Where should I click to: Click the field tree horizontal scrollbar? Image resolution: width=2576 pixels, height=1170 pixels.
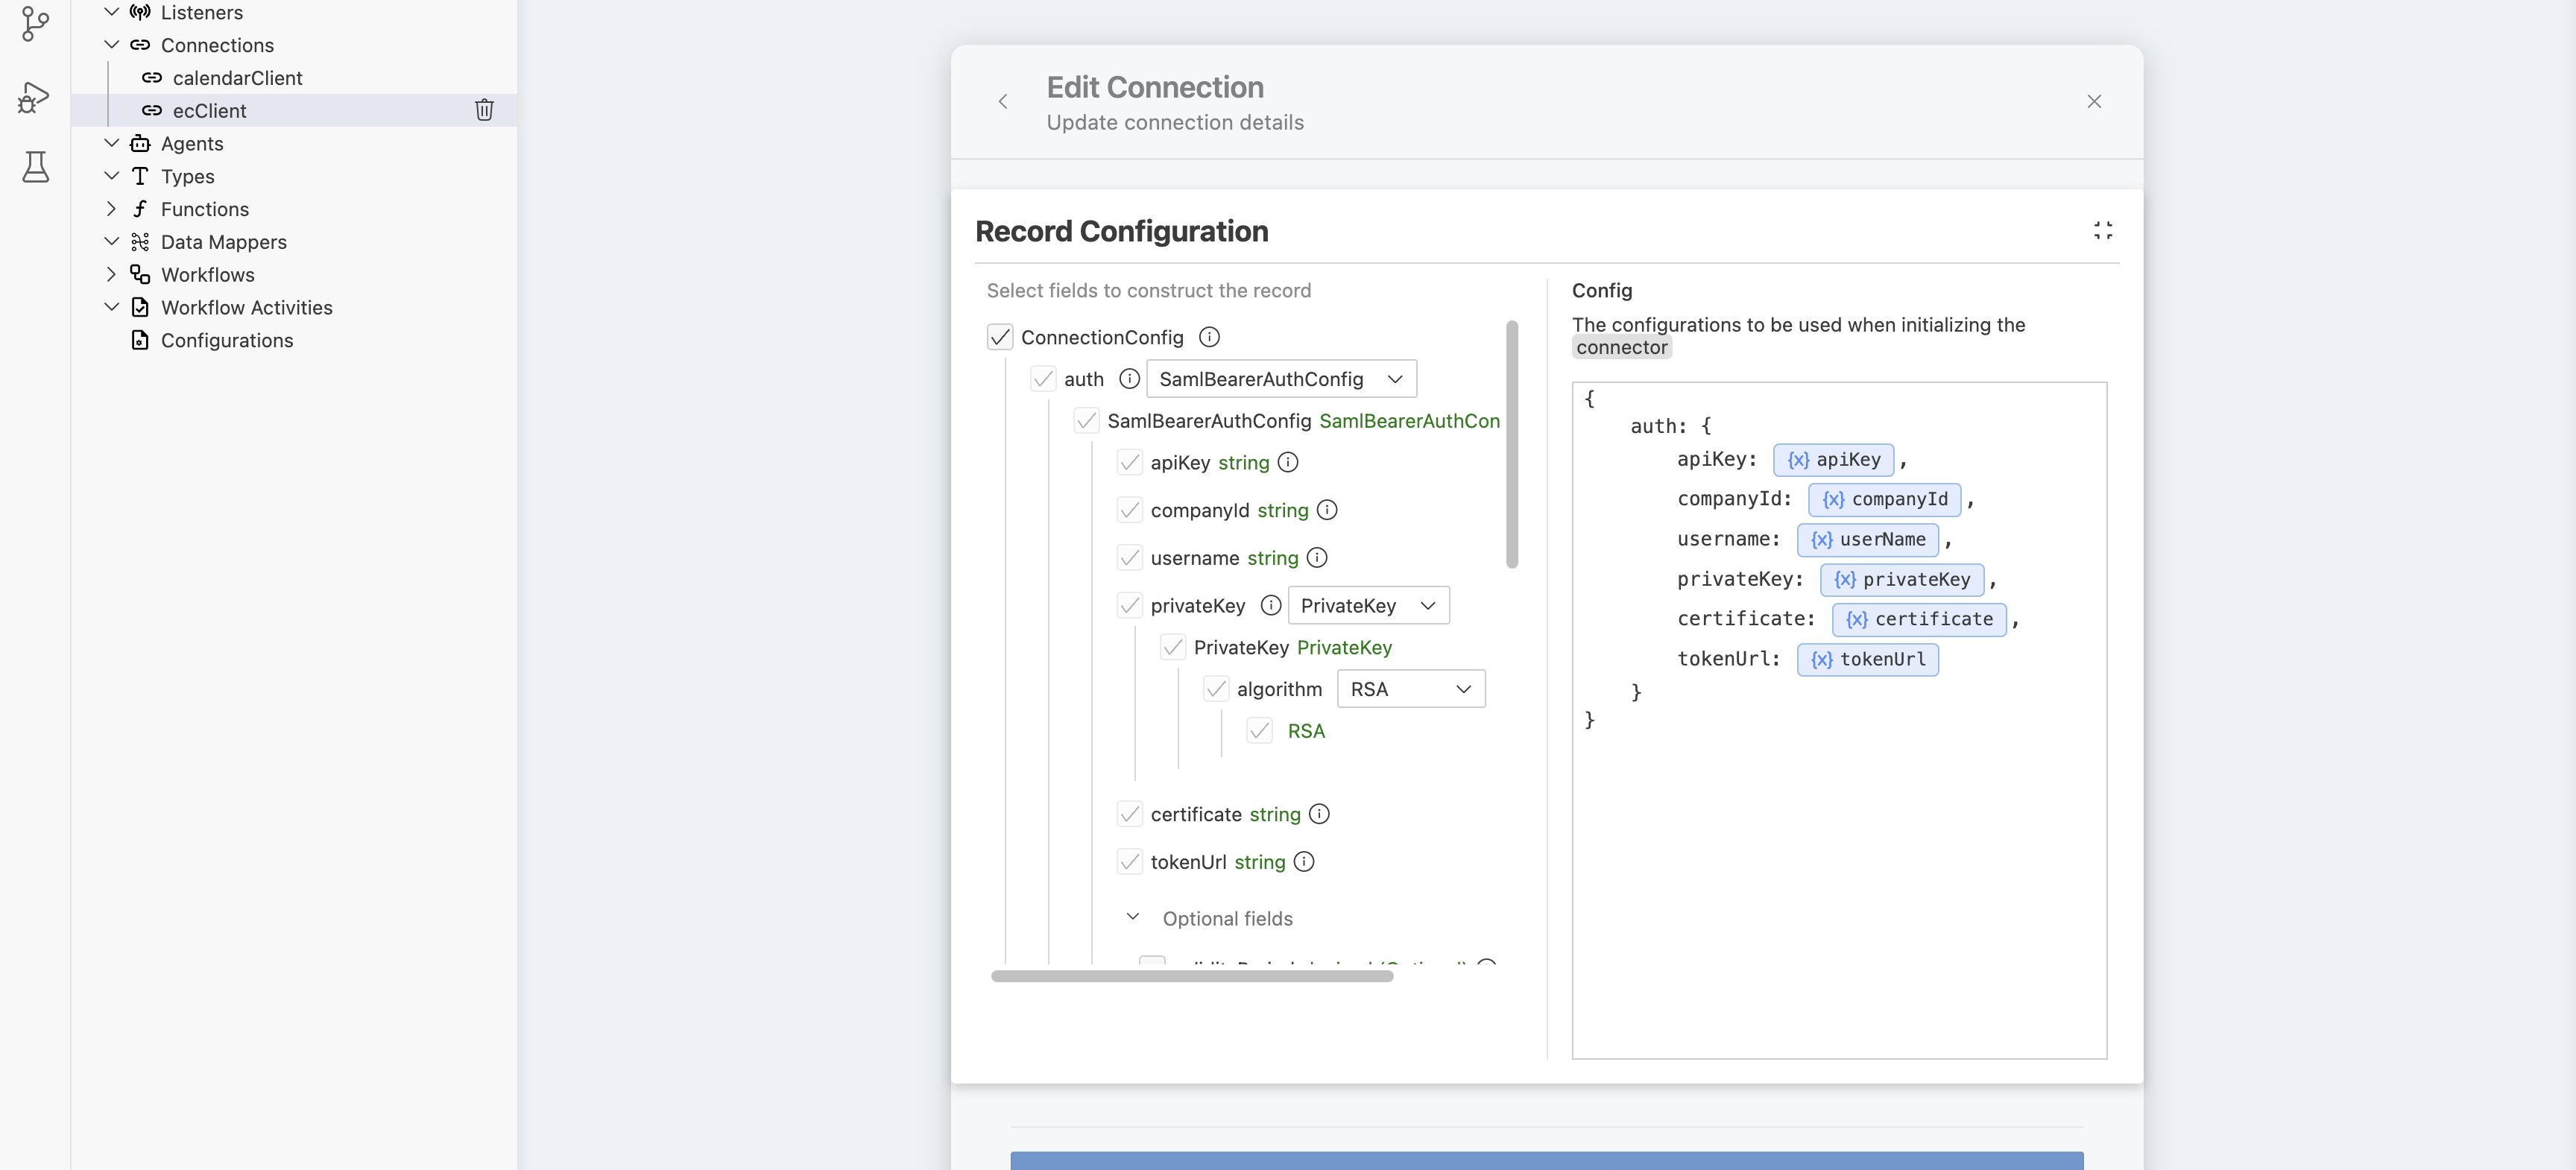pos(1192,976)
